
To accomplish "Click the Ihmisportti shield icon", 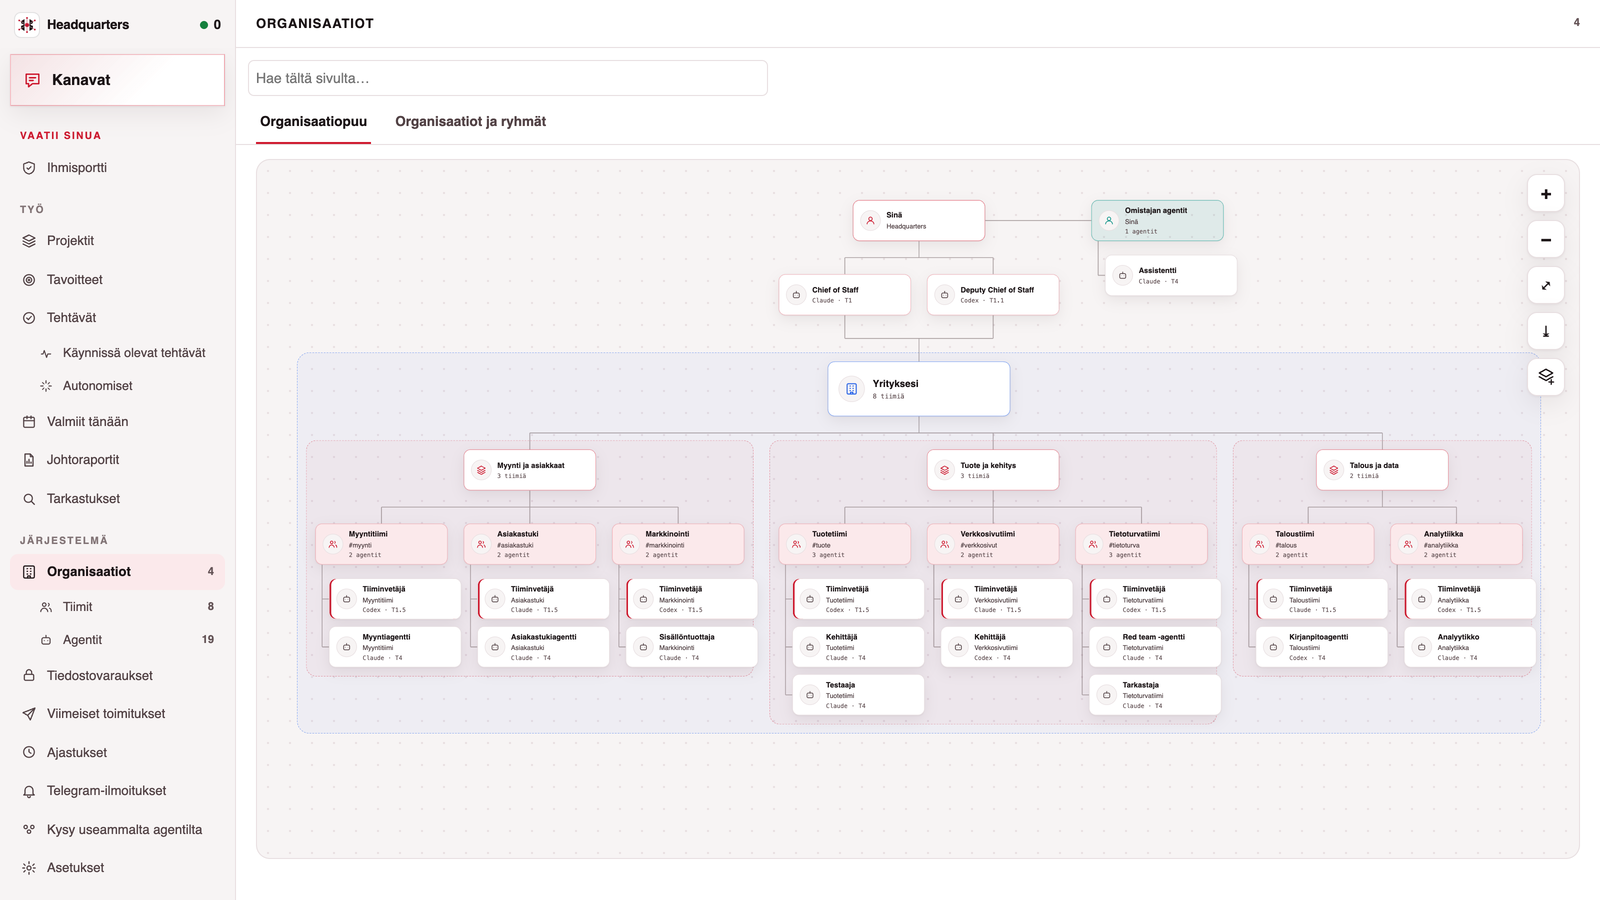I will (29, 168).
